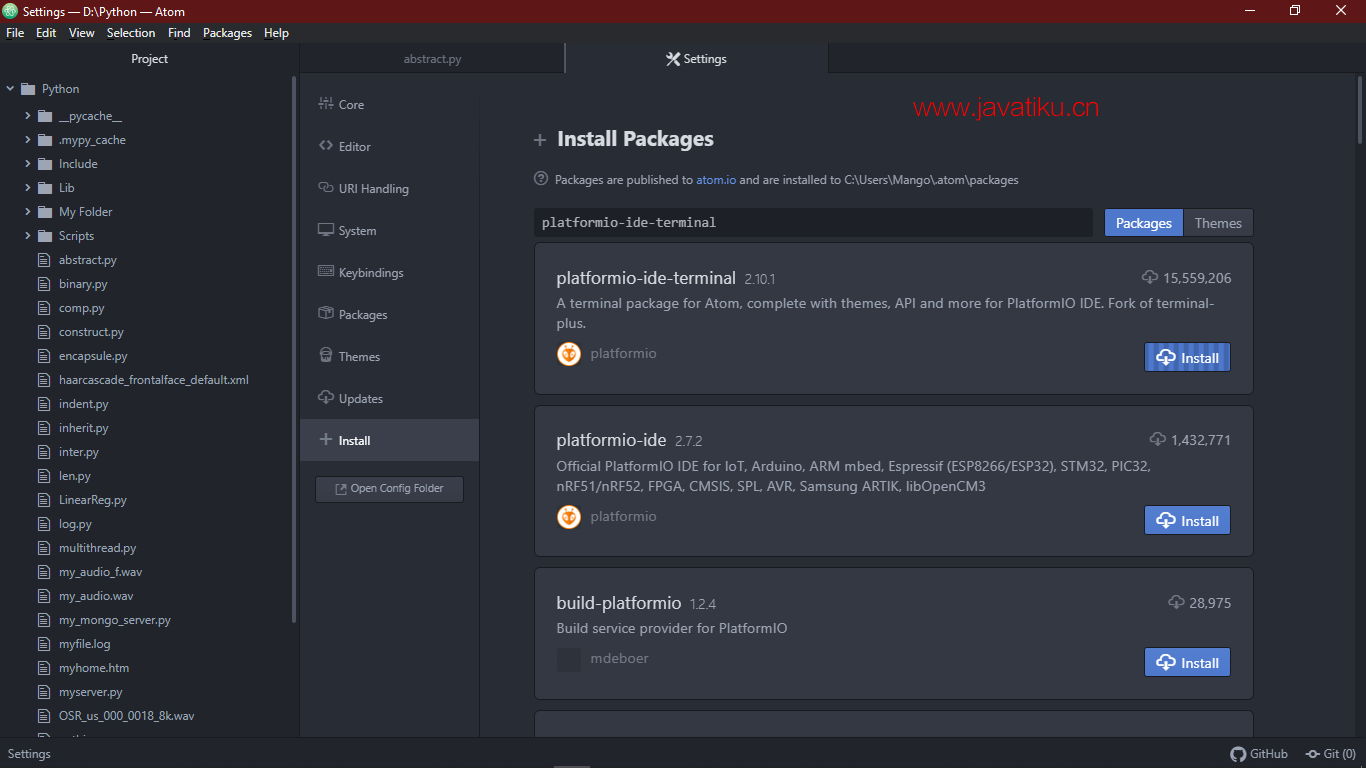Open the build-platformio package title

coord(619,603)
